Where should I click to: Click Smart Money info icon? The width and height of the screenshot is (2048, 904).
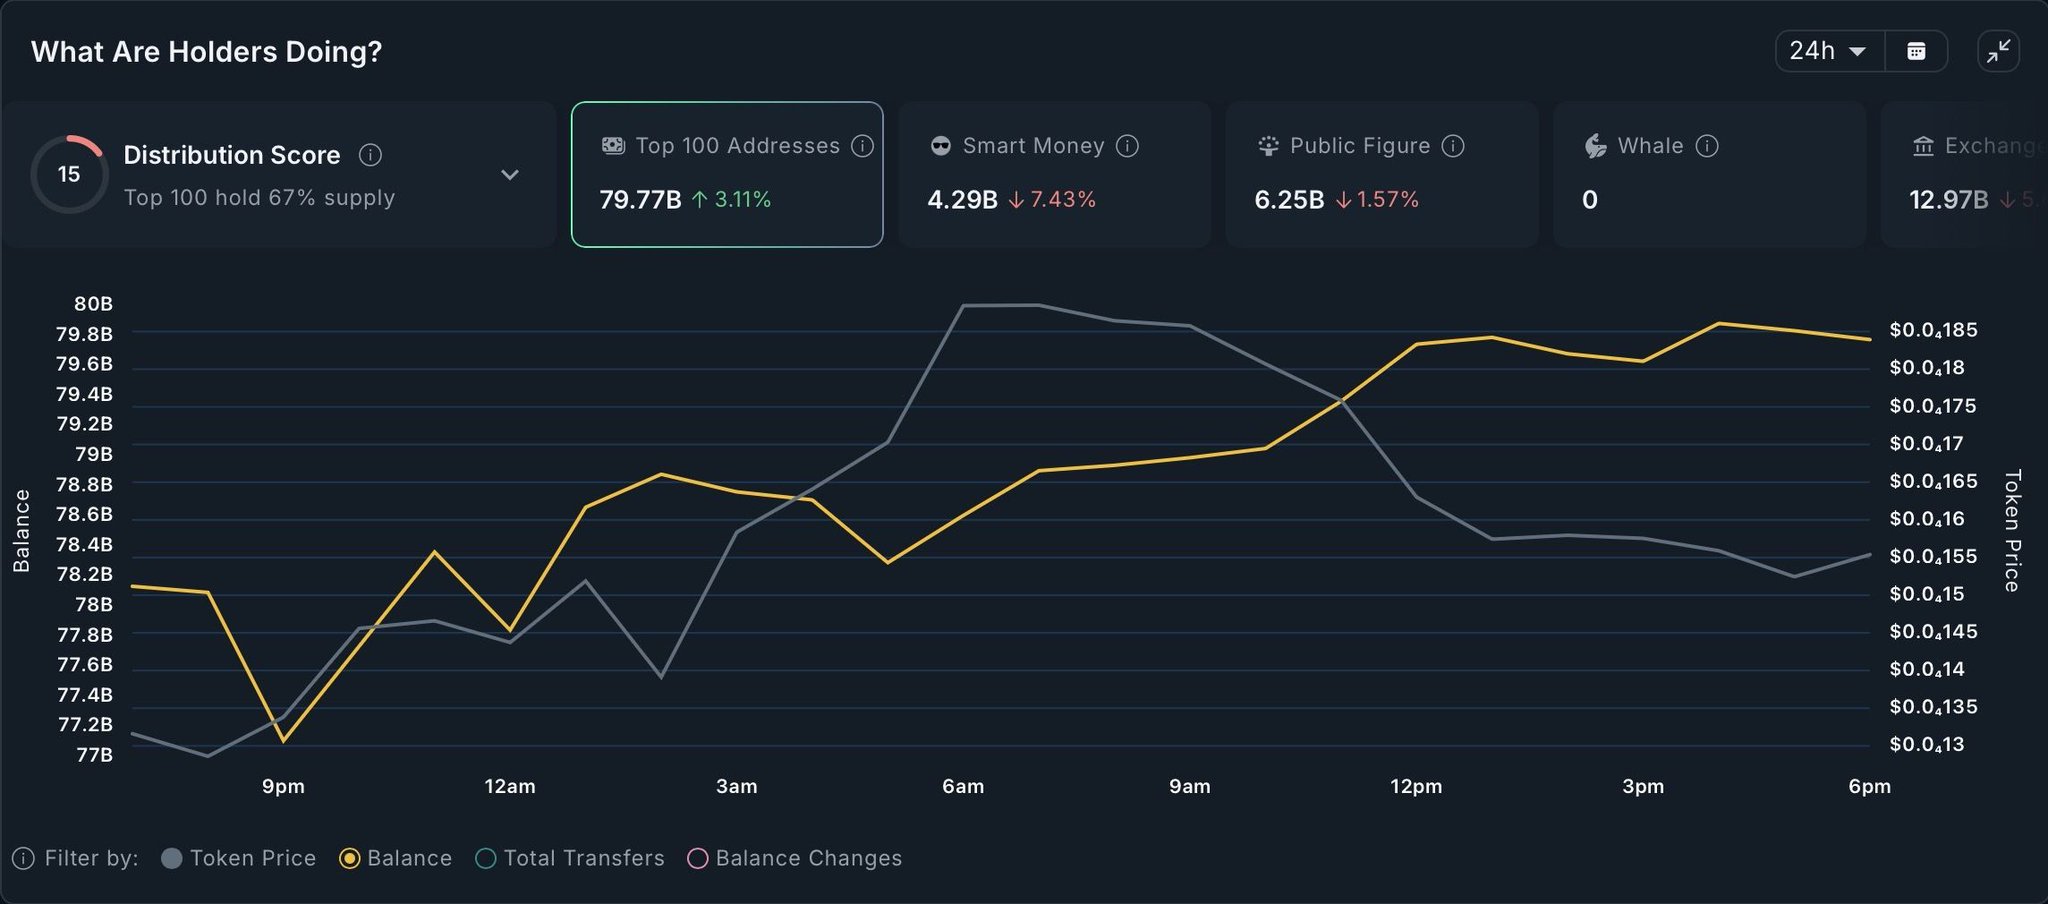tap(1127, 146)
